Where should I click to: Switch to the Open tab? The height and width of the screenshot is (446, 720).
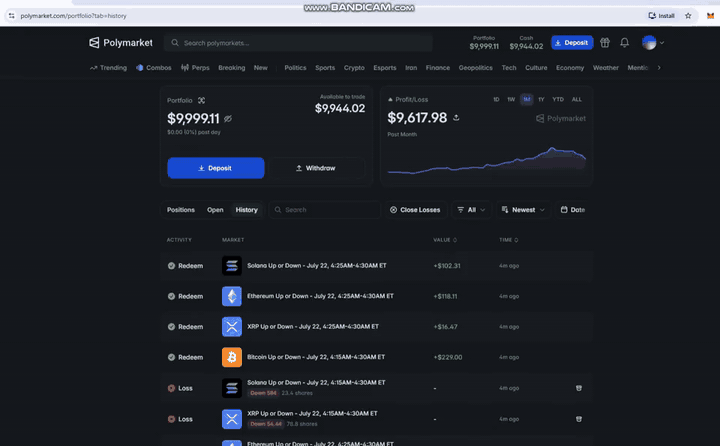[x=215, y=210]
